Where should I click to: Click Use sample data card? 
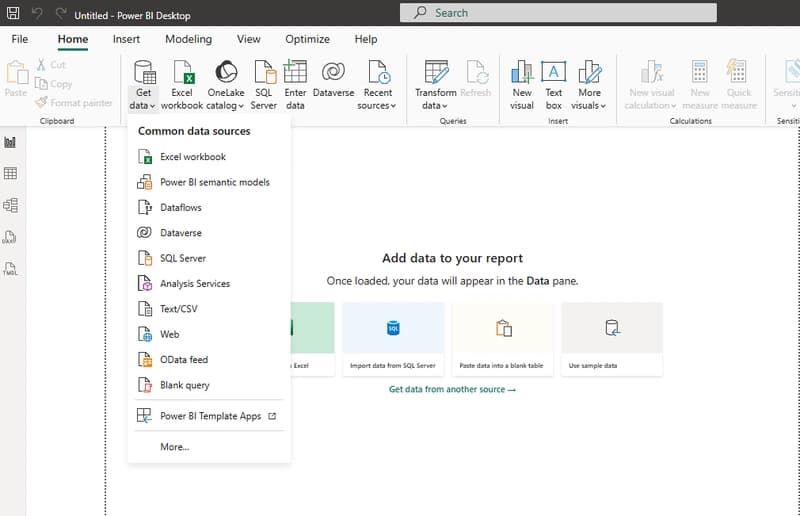612,339
